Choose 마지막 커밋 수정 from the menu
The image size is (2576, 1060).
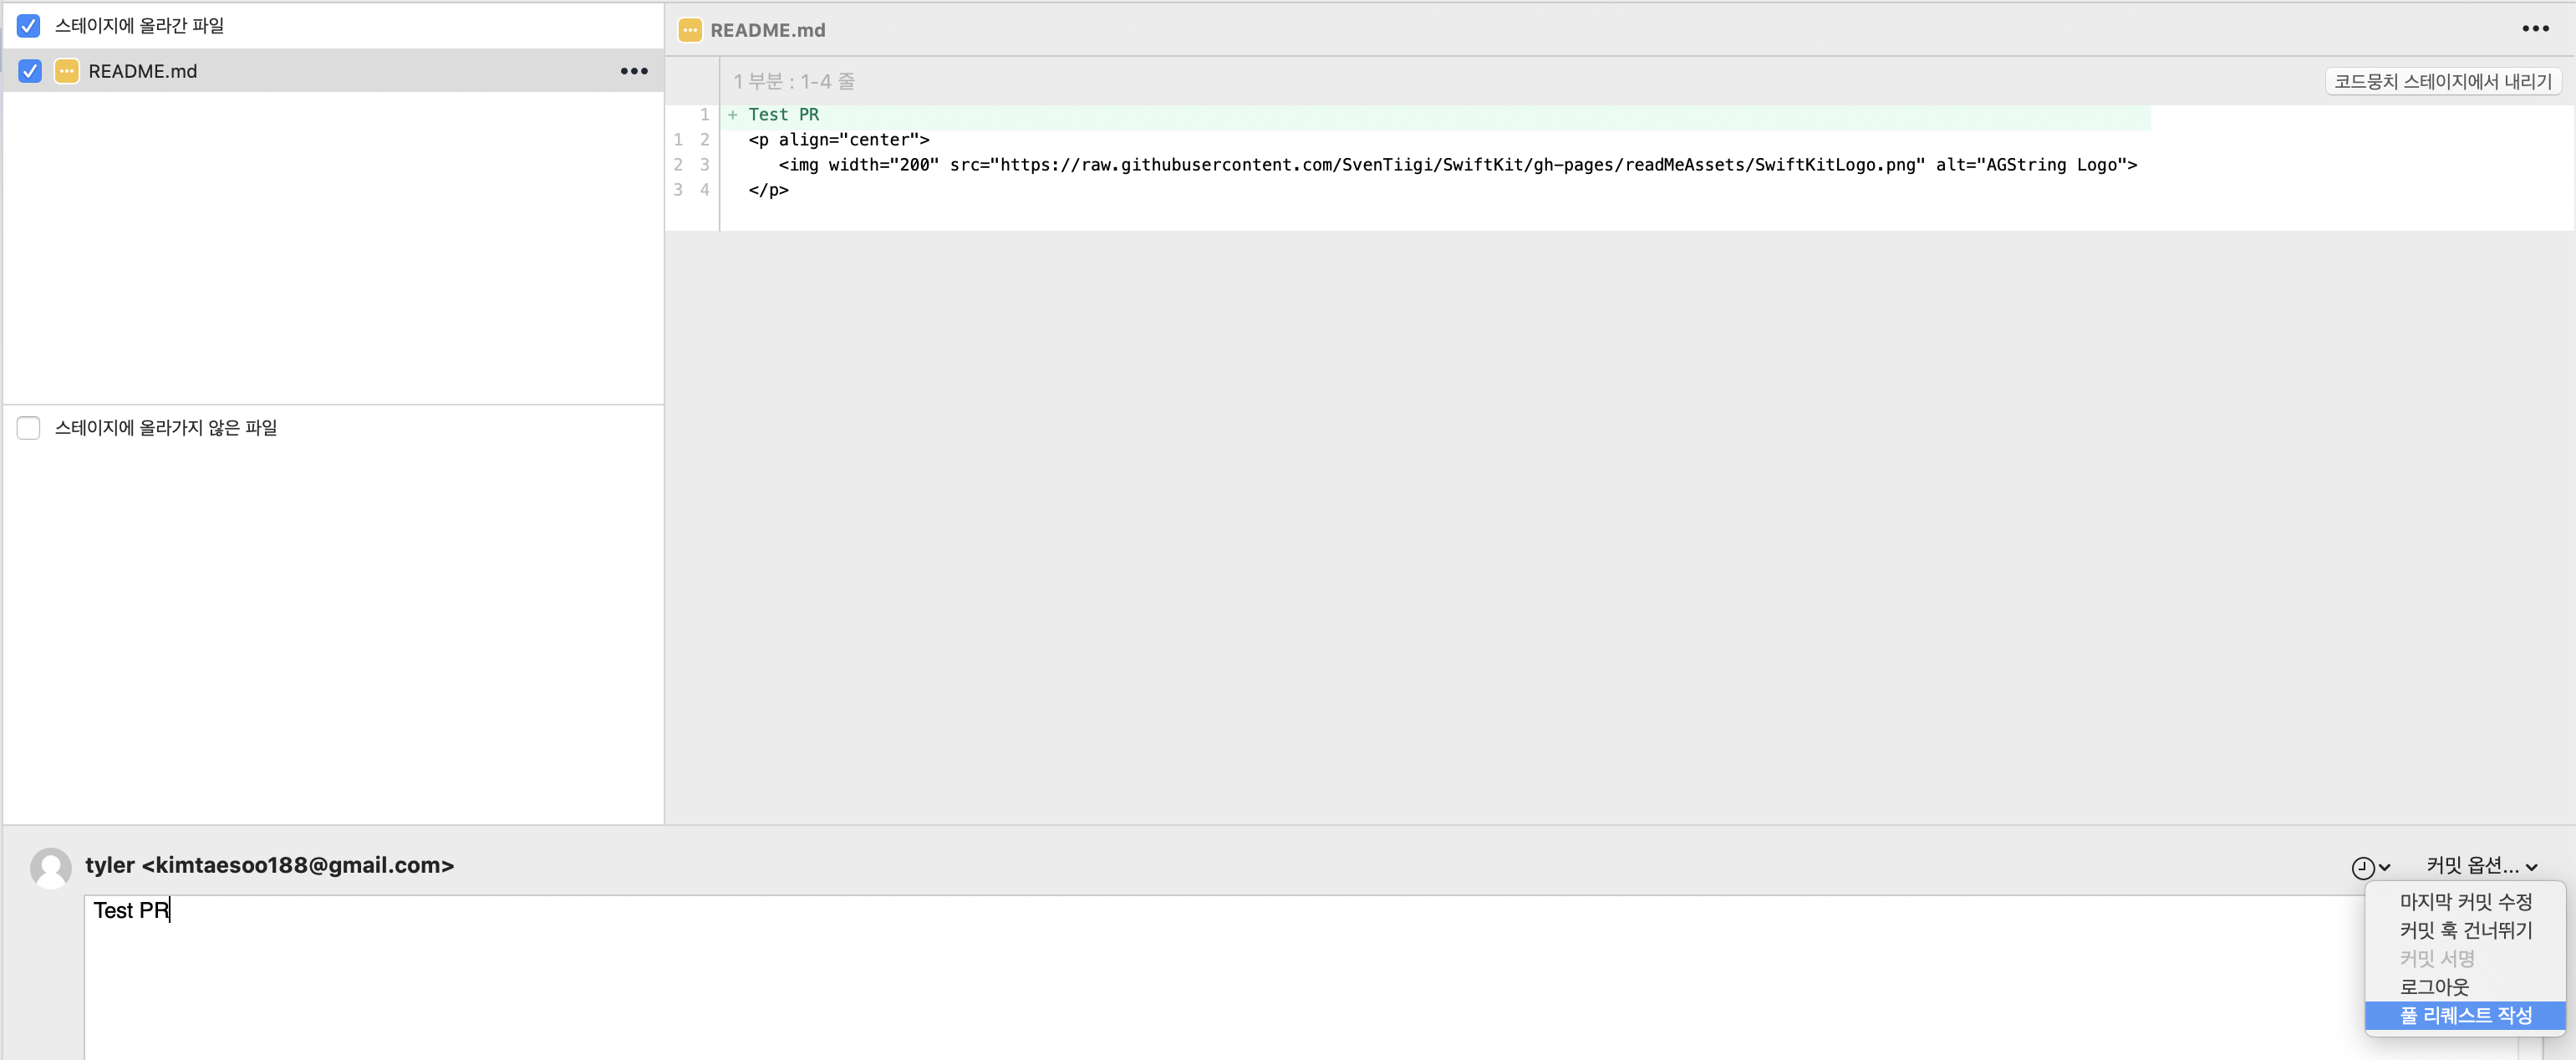click(2465, 902)
